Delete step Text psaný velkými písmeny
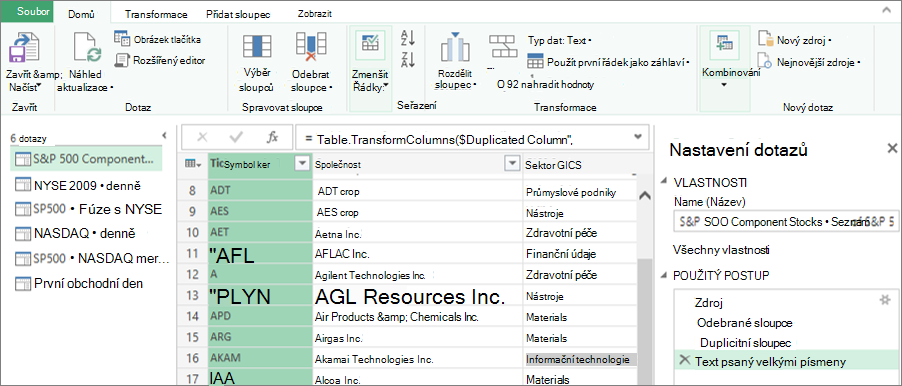902x386 pixels. 685,360
